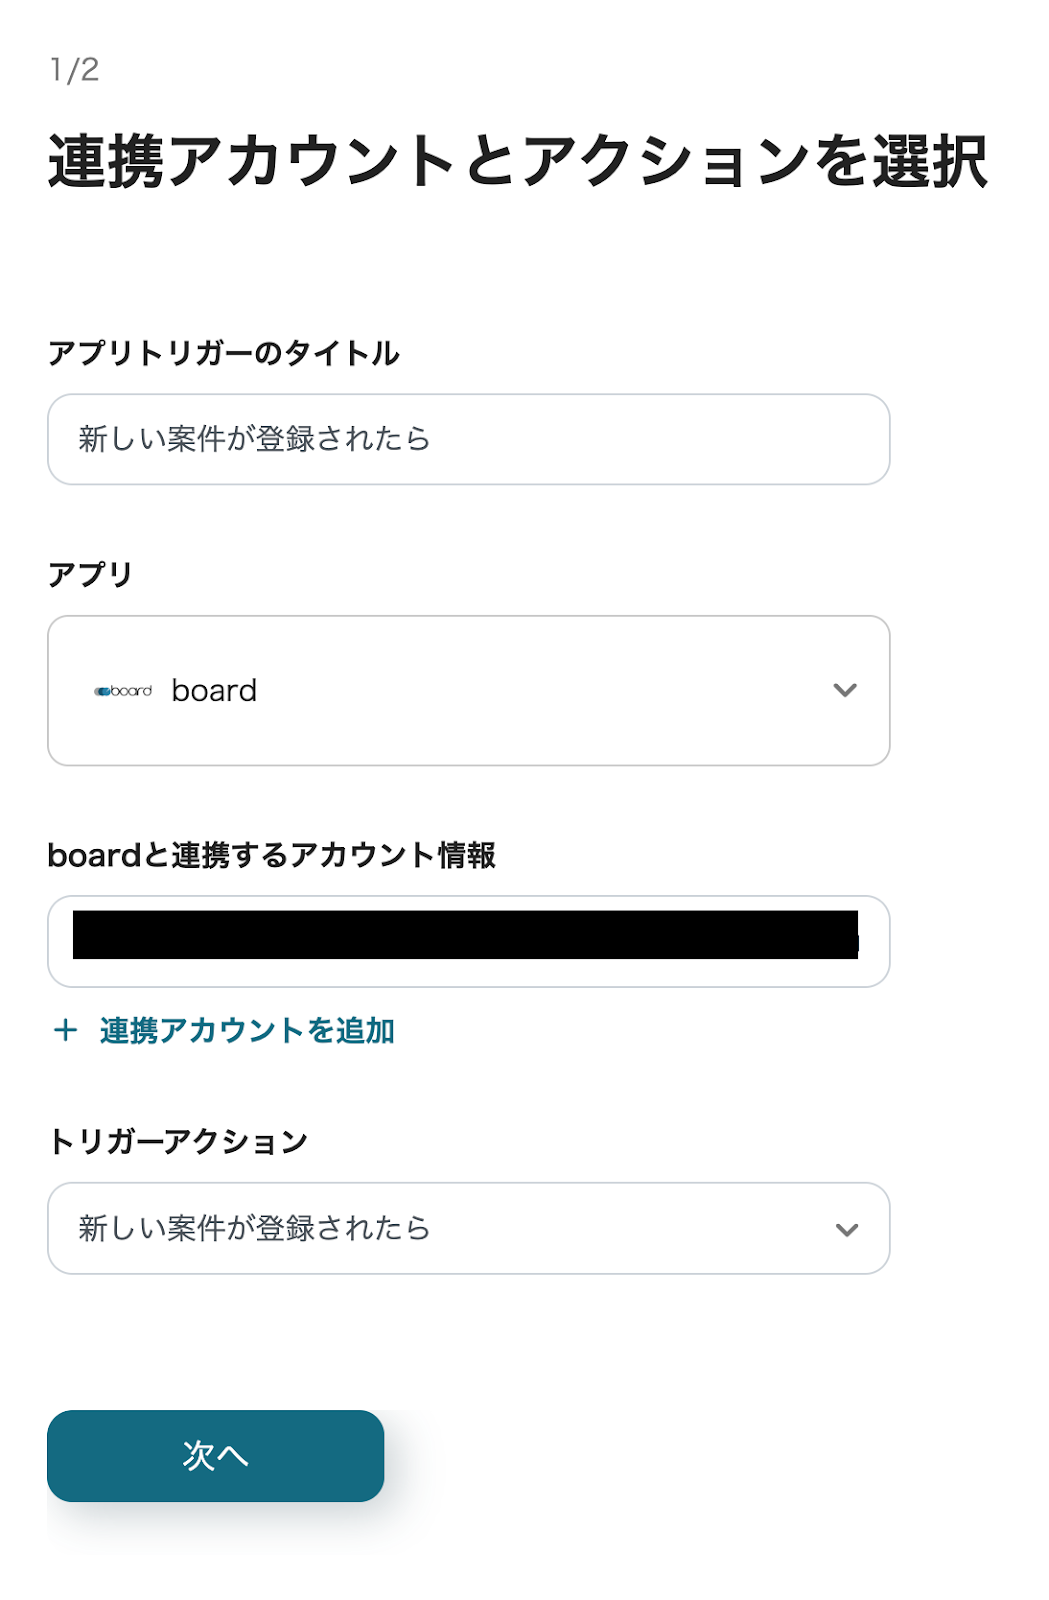Click the boardと連携するアカウント情報 label
Image resolution: width=1049 pixels, height=1600 pixels.
point(271,855)
